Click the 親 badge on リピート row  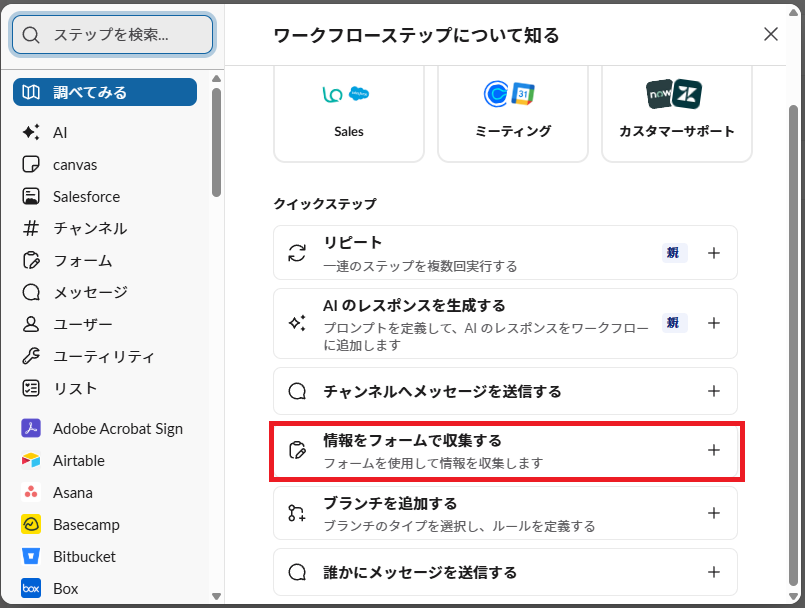pos(674,252)
